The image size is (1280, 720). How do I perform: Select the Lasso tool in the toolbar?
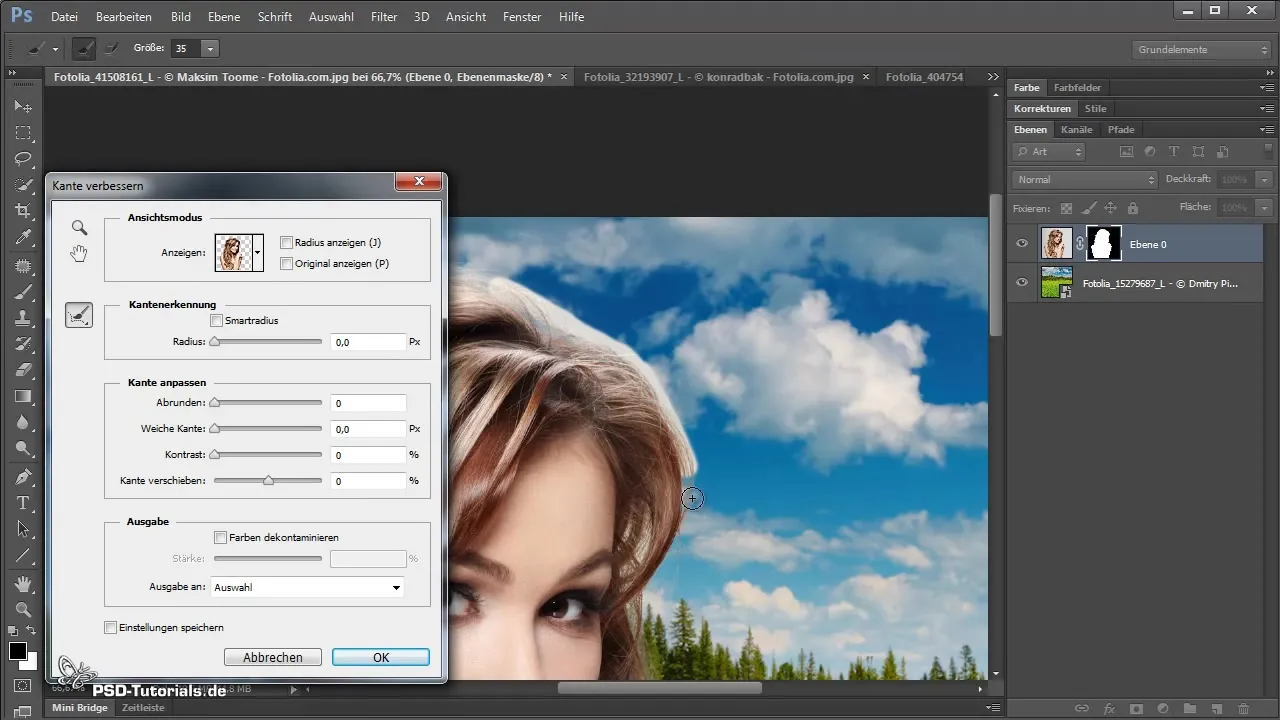23,159
